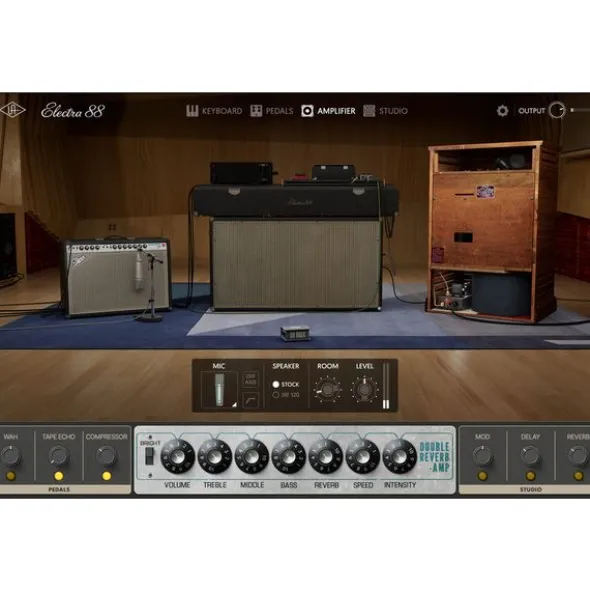The width and height of the screenshot is (590, 591).
Task: Toggle the Compressor LED
Action: [106, 476]
